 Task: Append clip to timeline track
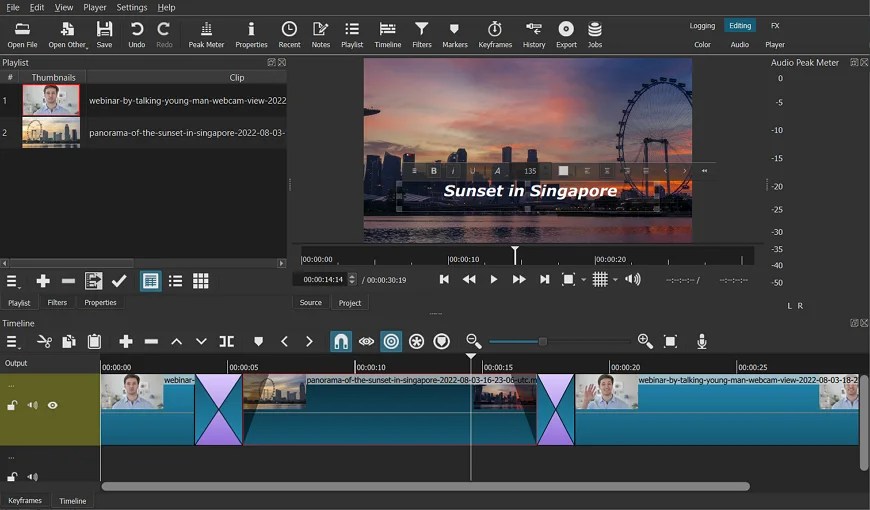click(x=126, y=341)
